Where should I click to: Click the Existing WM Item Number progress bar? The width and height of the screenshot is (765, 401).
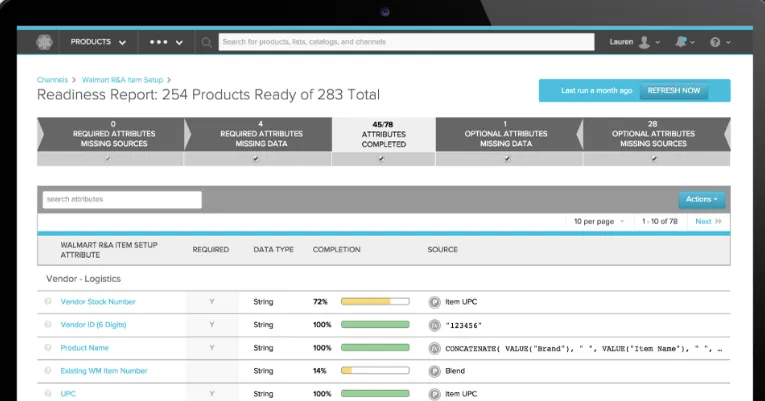(x=375, y=371)
